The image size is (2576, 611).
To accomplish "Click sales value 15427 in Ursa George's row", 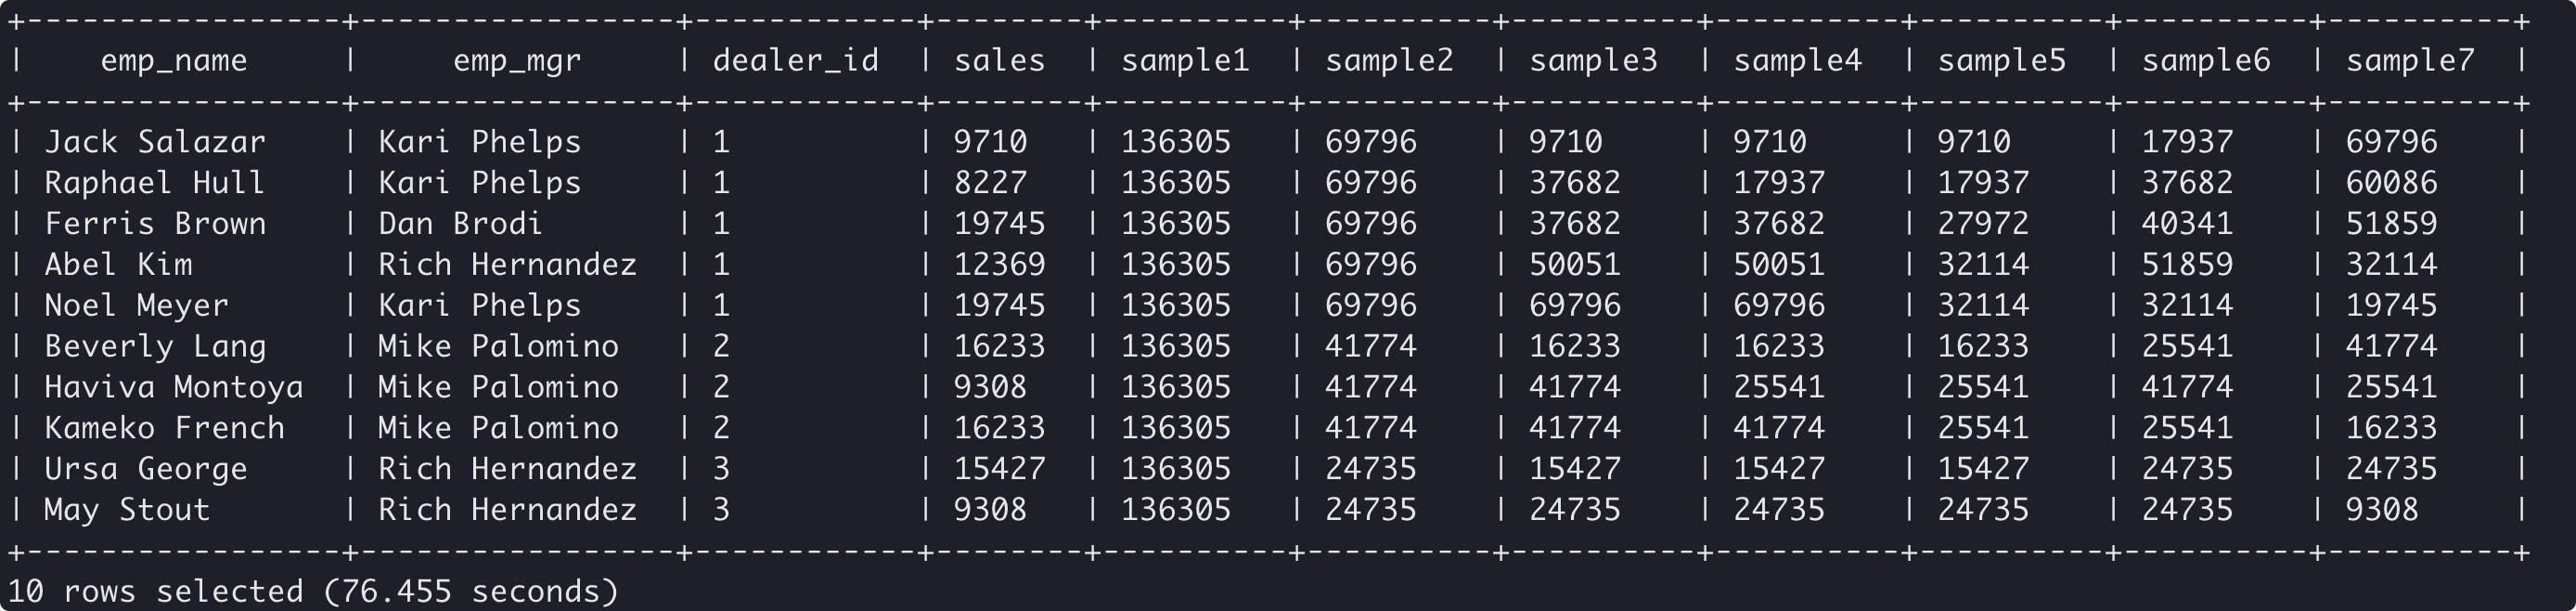I will [x=999, y=470].
